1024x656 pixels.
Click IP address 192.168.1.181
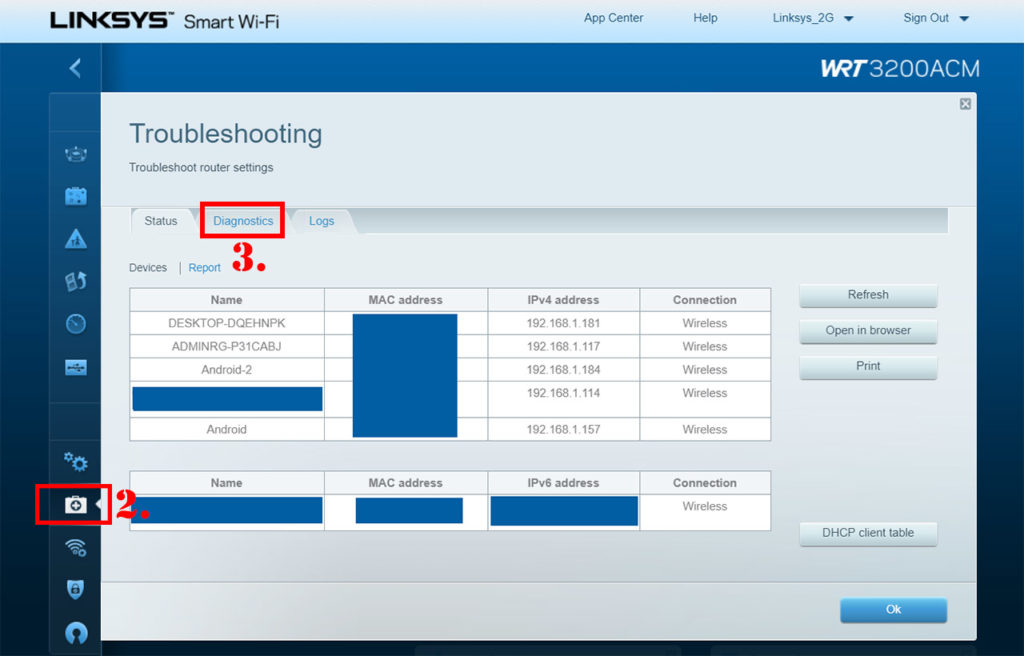[x=563, y=323]
